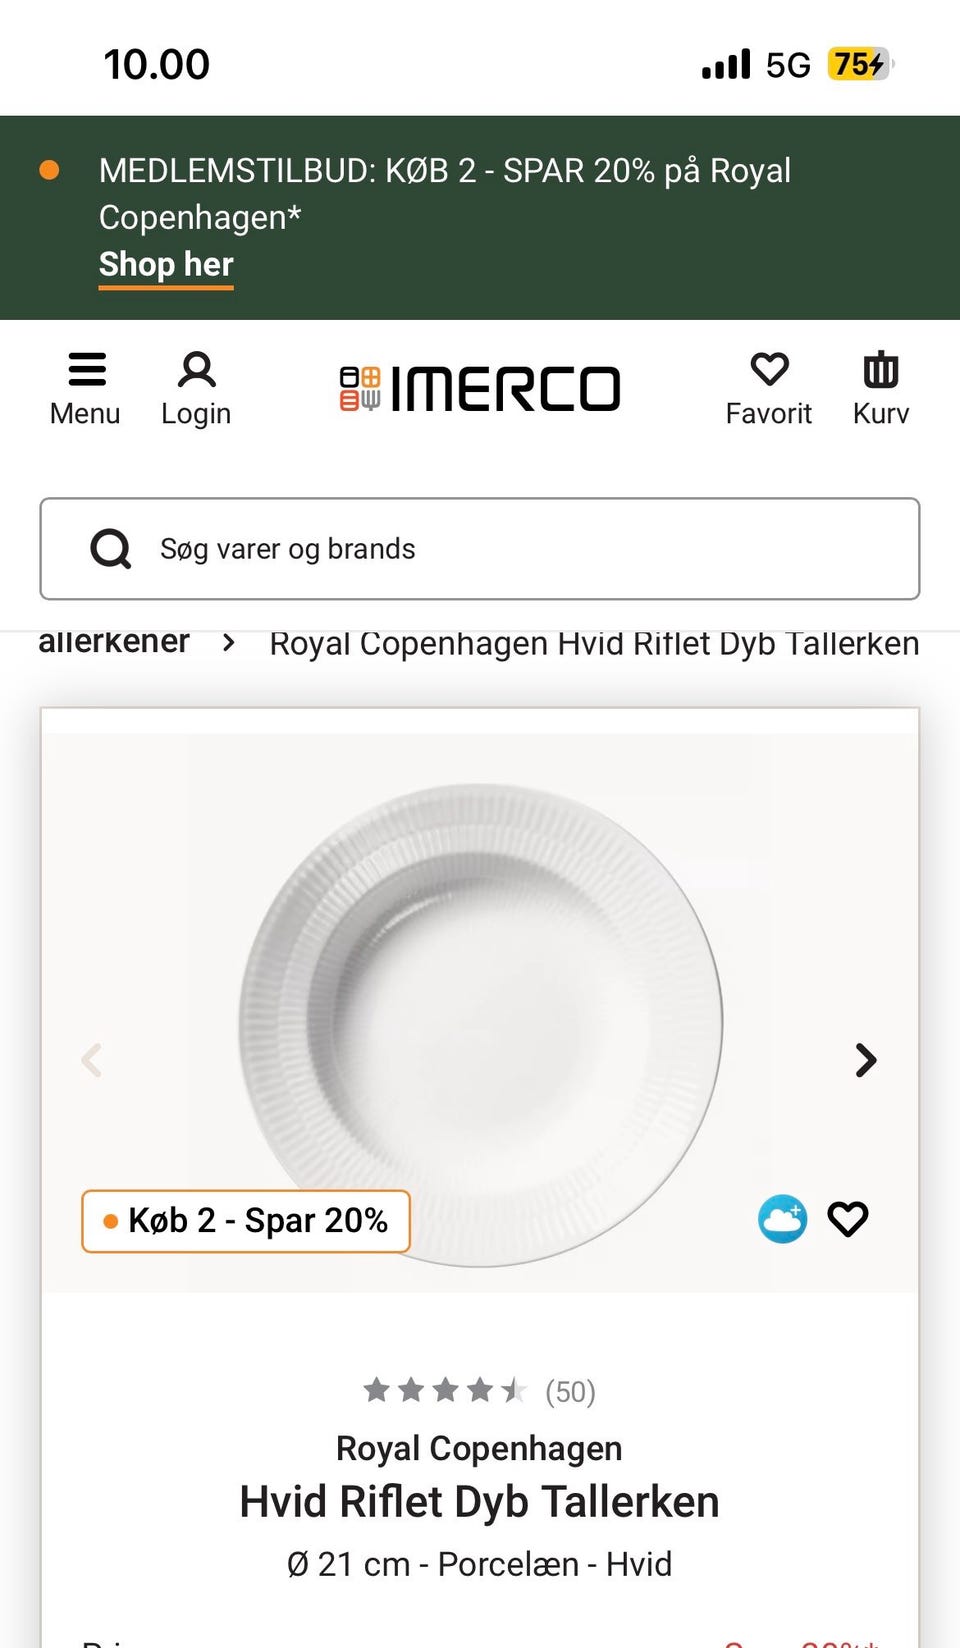Focus the 'Søg varer og brands' search field
This screenshot has height=1648, width=960.
(x=520, y=549)
